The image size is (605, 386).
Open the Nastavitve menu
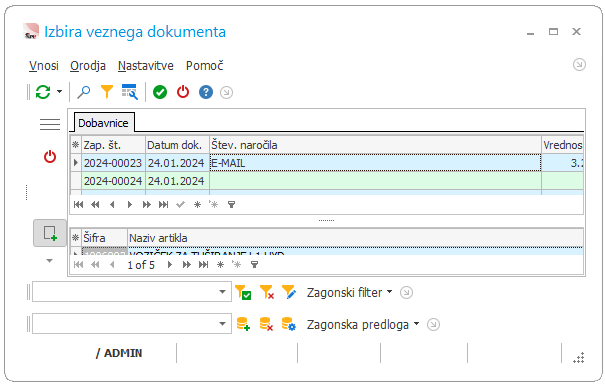click(x=146, y=66)
